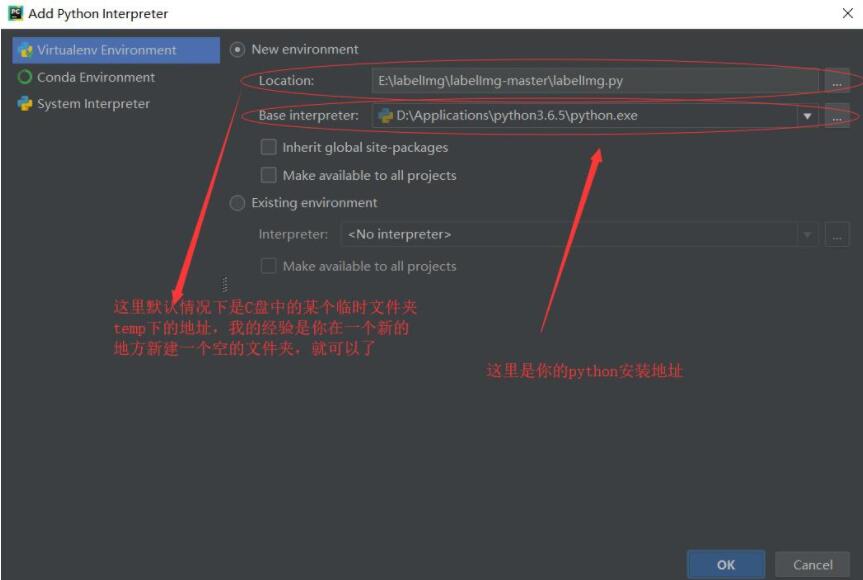863x580 pixels.
Task: Select the Virtualenv Environment icon in sidebar
Action: tap(26, 49)
